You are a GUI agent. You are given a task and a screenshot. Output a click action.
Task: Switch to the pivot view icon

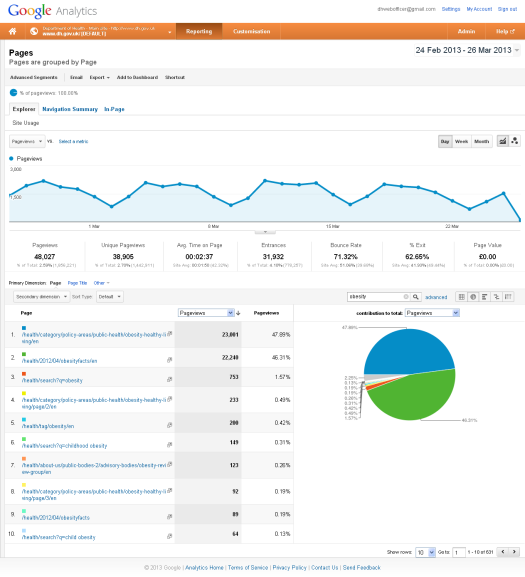pos(508,297)
